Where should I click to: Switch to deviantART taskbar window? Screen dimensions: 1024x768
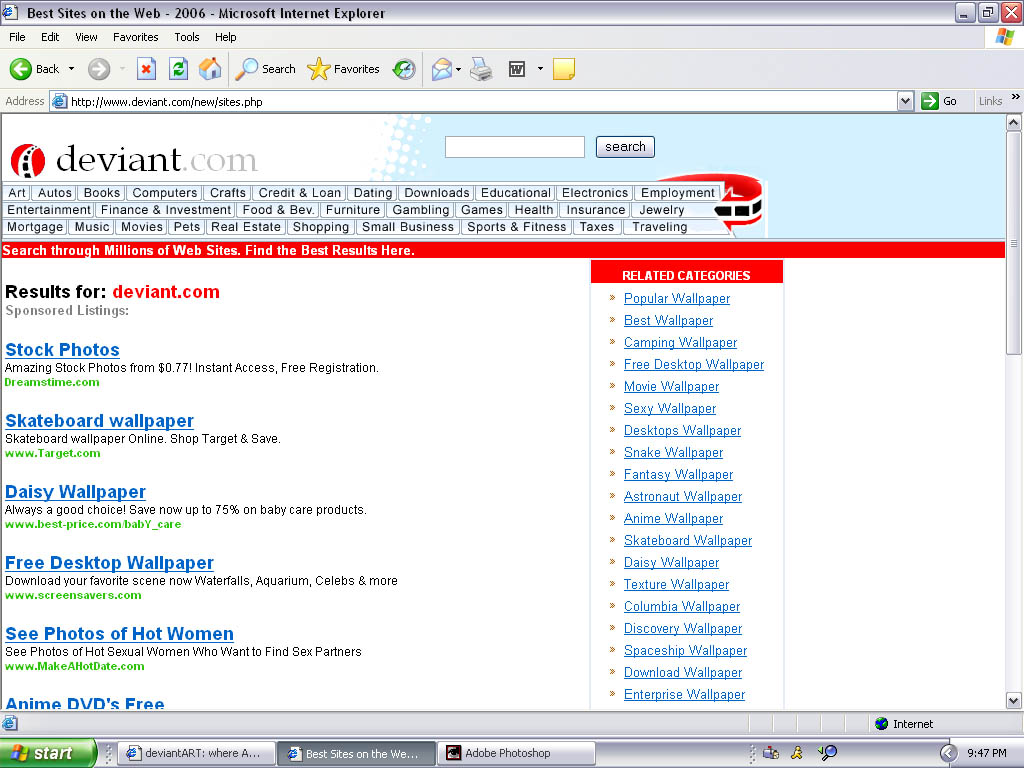(195, 753)
